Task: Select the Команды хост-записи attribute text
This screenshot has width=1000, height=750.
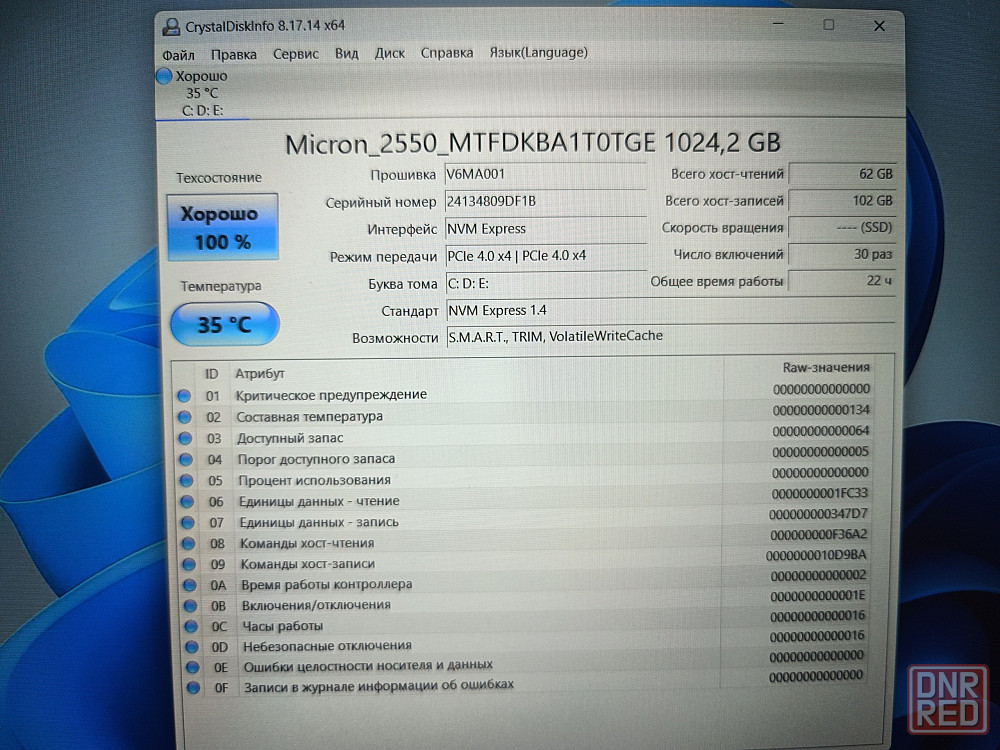Action: pyautogui.click(x=308, y=564)
